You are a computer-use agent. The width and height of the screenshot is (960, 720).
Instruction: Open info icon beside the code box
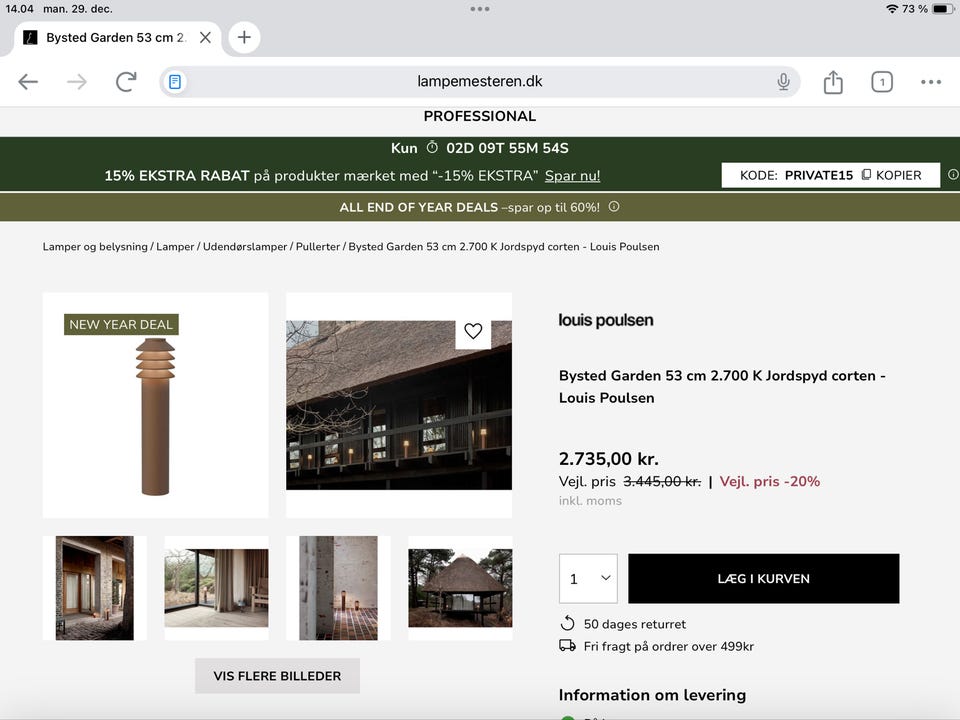[953, 174]
